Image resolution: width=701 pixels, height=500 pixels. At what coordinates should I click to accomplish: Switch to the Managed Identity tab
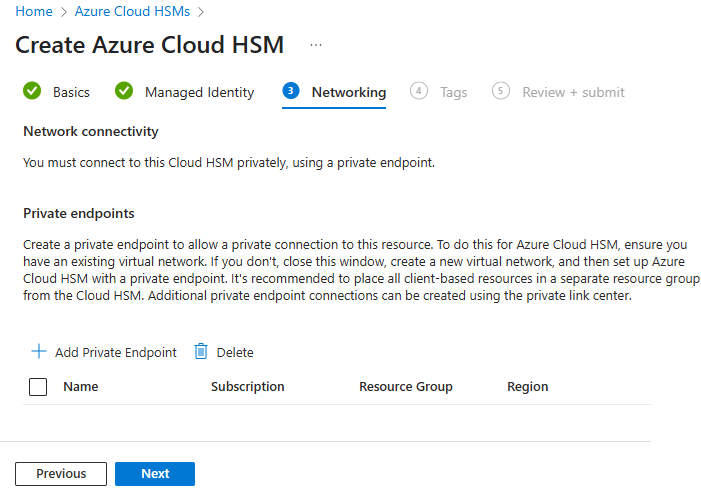[199, 92]
